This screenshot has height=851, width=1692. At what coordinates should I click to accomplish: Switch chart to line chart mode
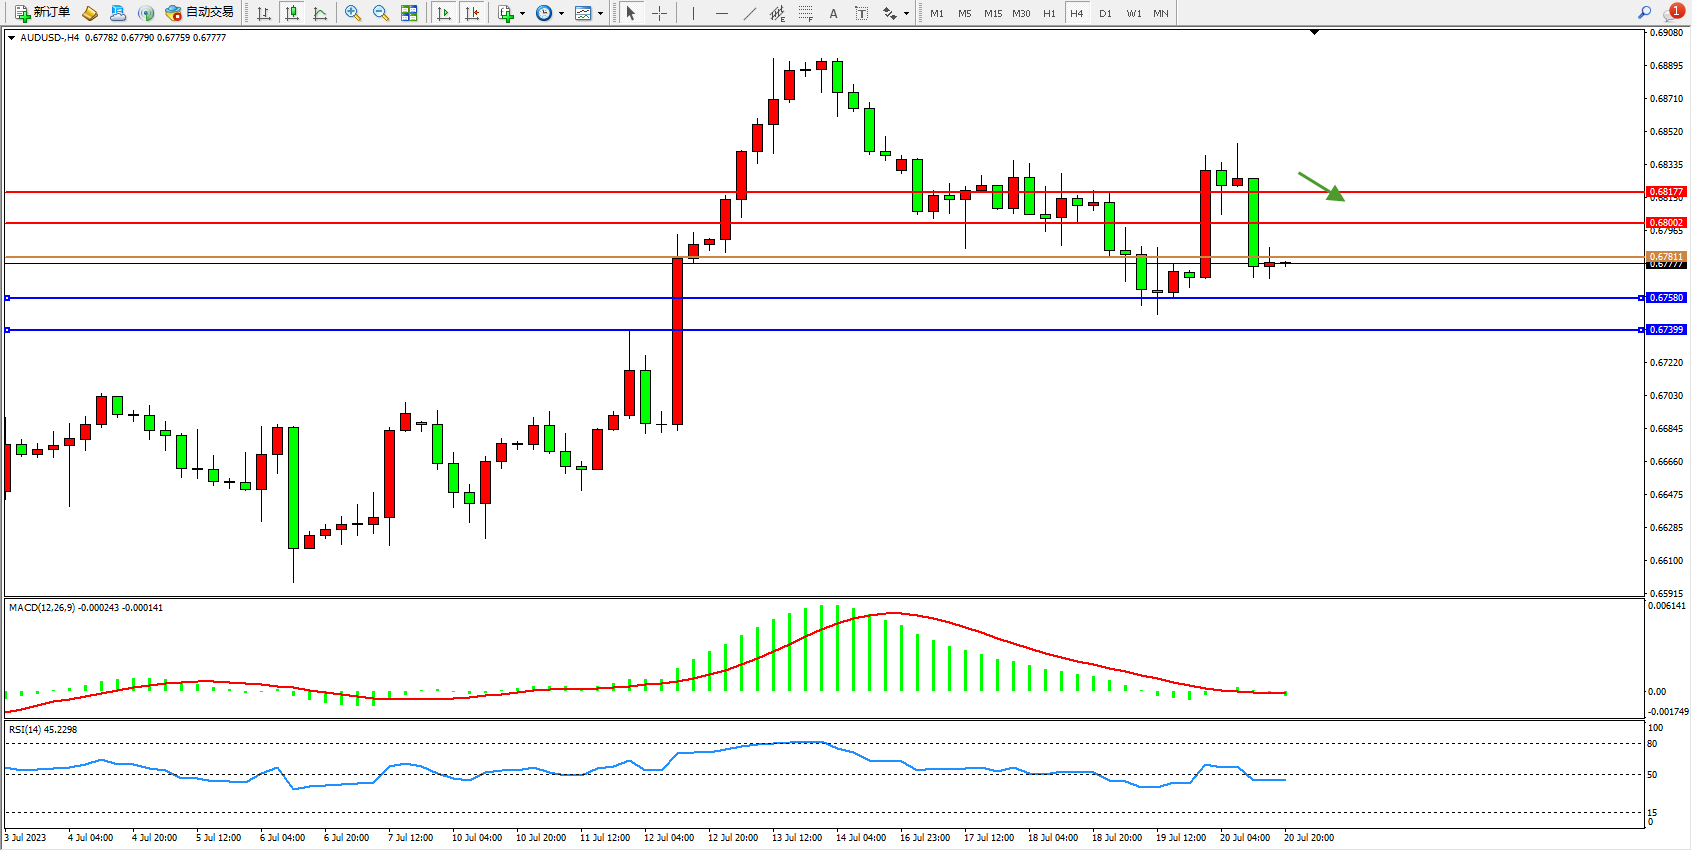[320, 13]
